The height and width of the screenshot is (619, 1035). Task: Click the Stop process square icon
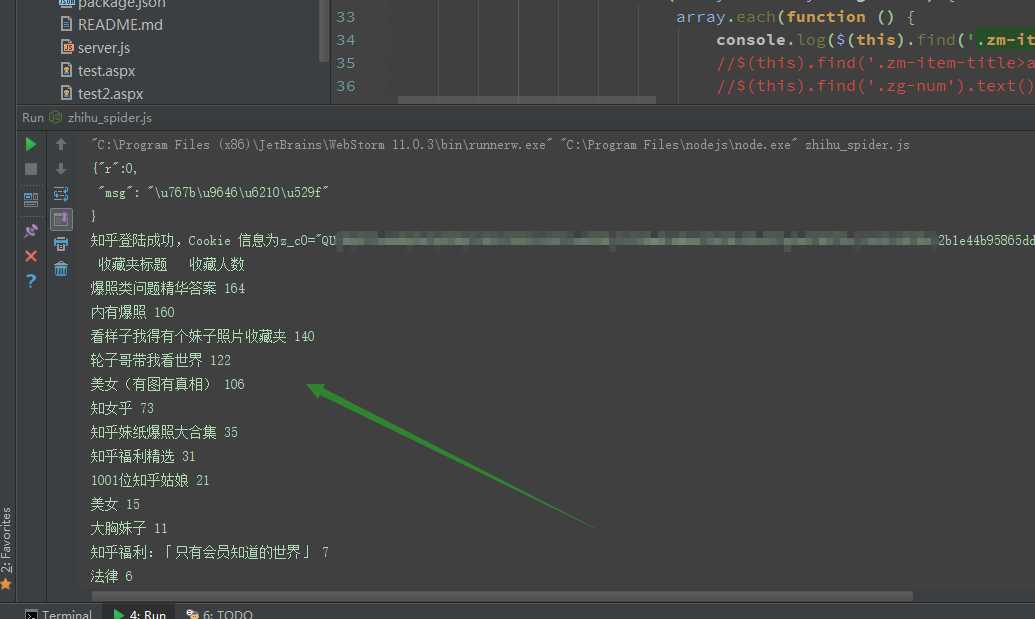(30, 169)
